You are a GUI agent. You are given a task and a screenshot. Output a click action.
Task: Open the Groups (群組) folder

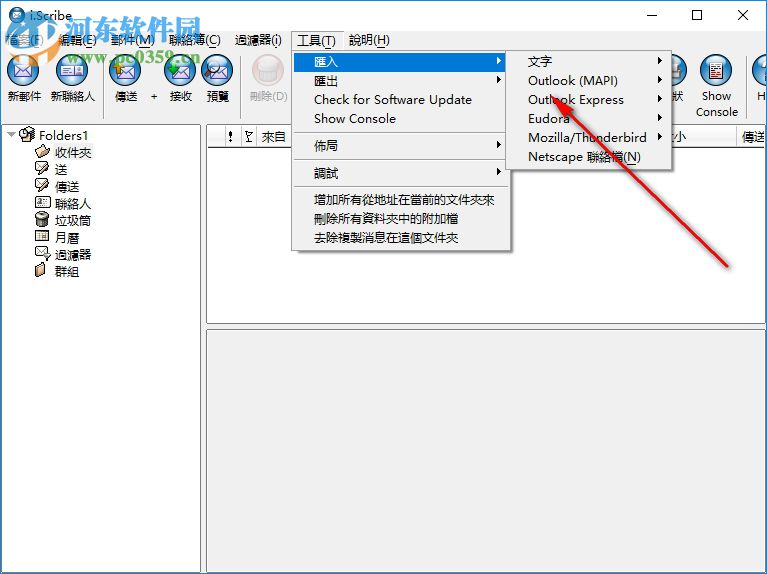(x=67, y=271)
